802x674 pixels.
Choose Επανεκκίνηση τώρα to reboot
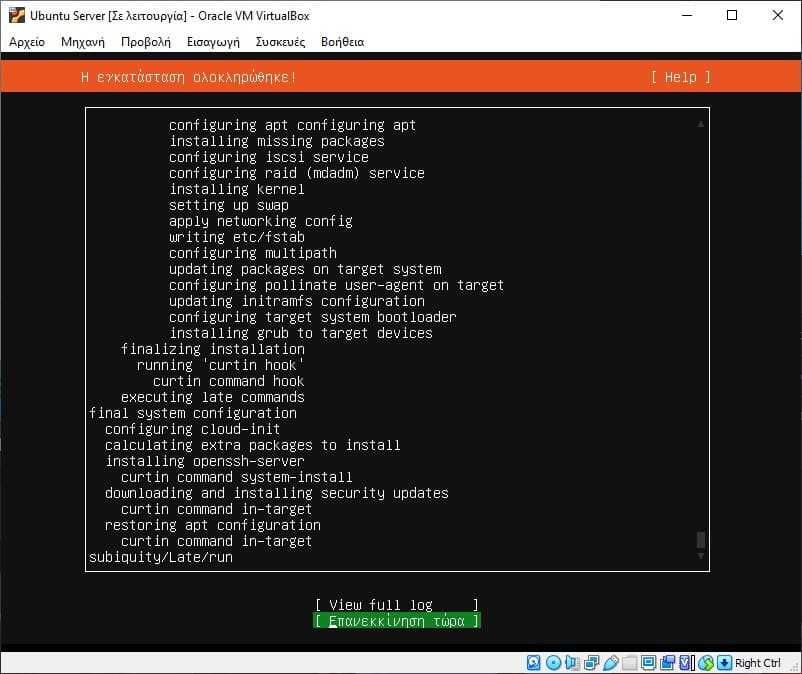(x=397, y=621)
